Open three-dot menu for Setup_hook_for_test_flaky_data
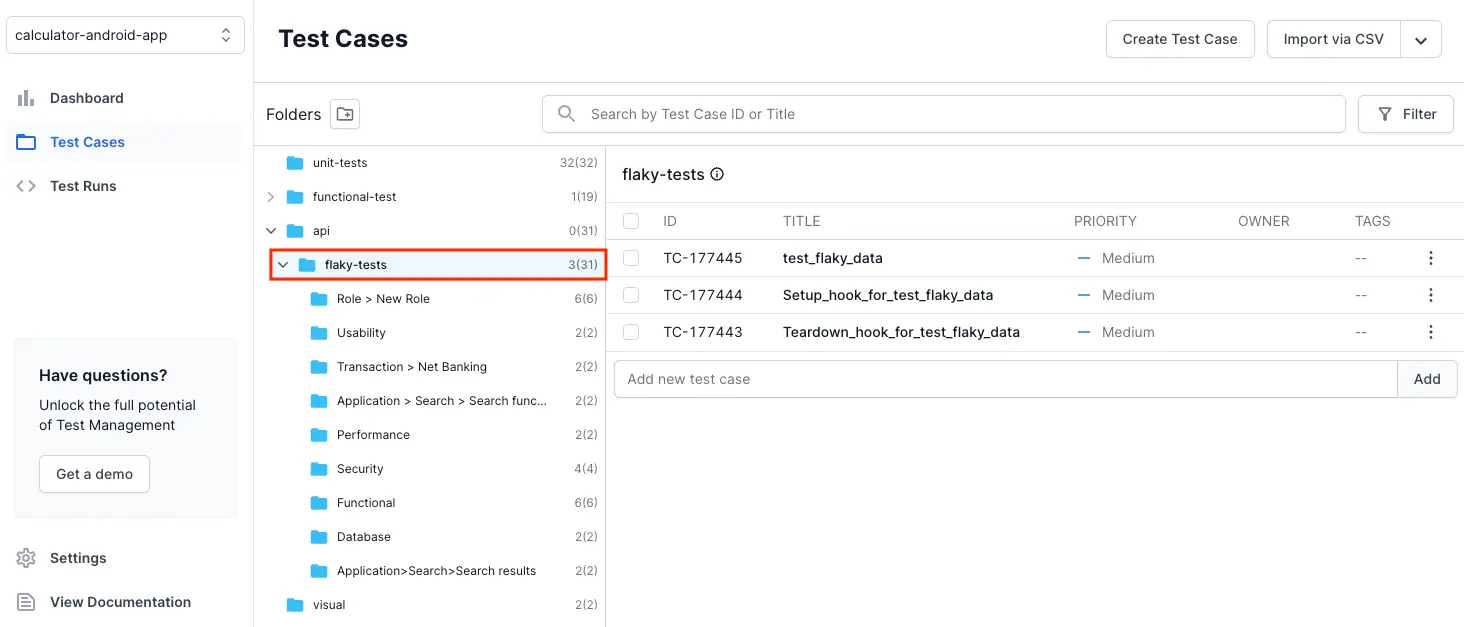The image size is (1464, 627). tap(1431, 295)
